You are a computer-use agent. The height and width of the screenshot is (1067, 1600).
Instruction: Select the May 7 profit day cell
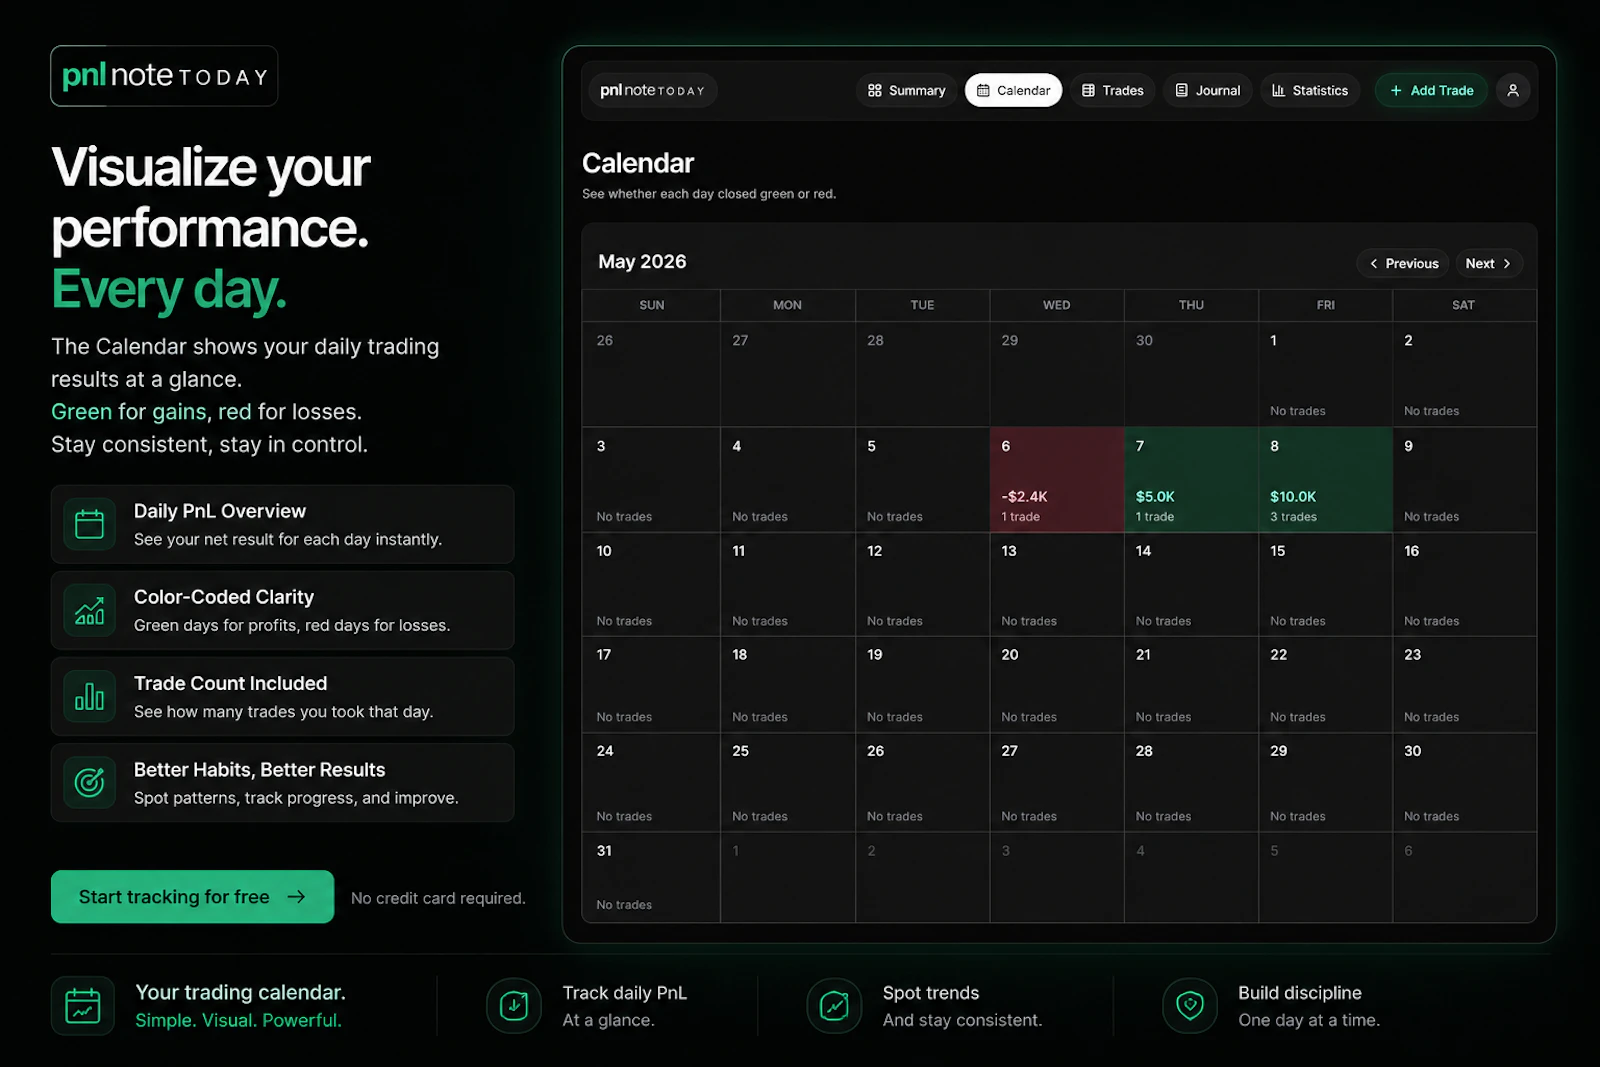click(1191, 480)
